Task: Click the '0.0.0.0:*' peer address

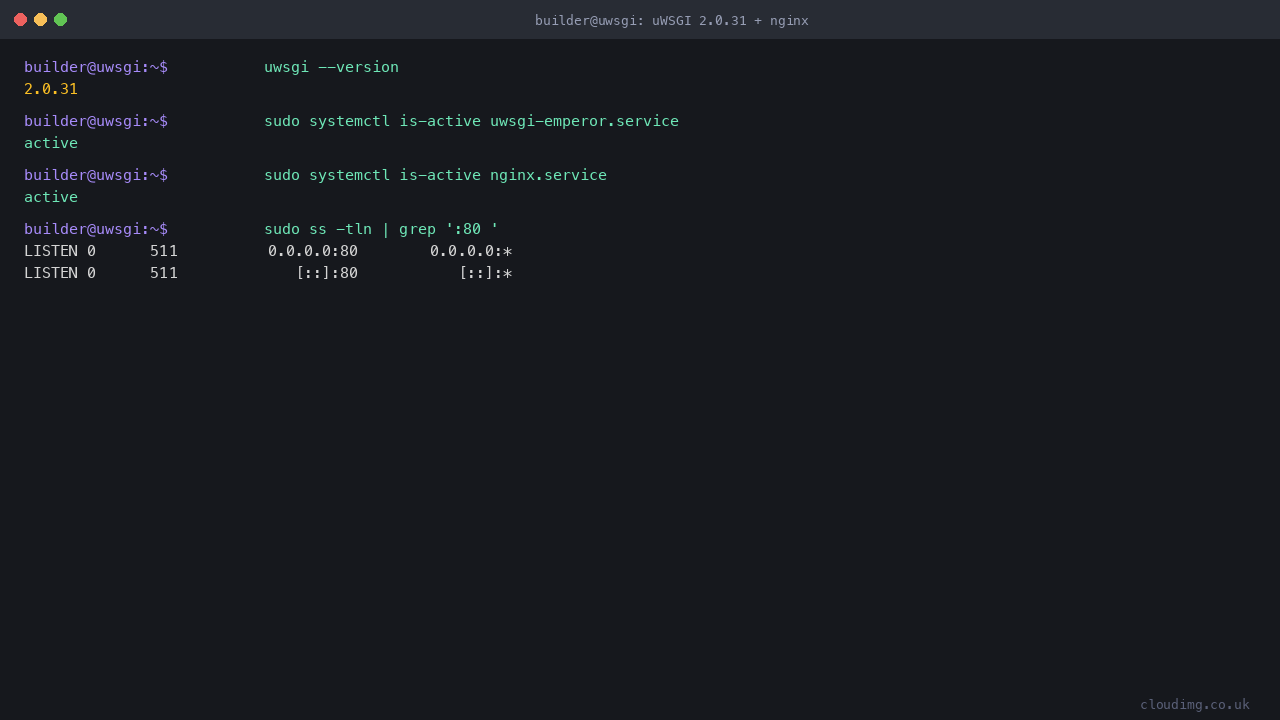Action: [471, 251]
